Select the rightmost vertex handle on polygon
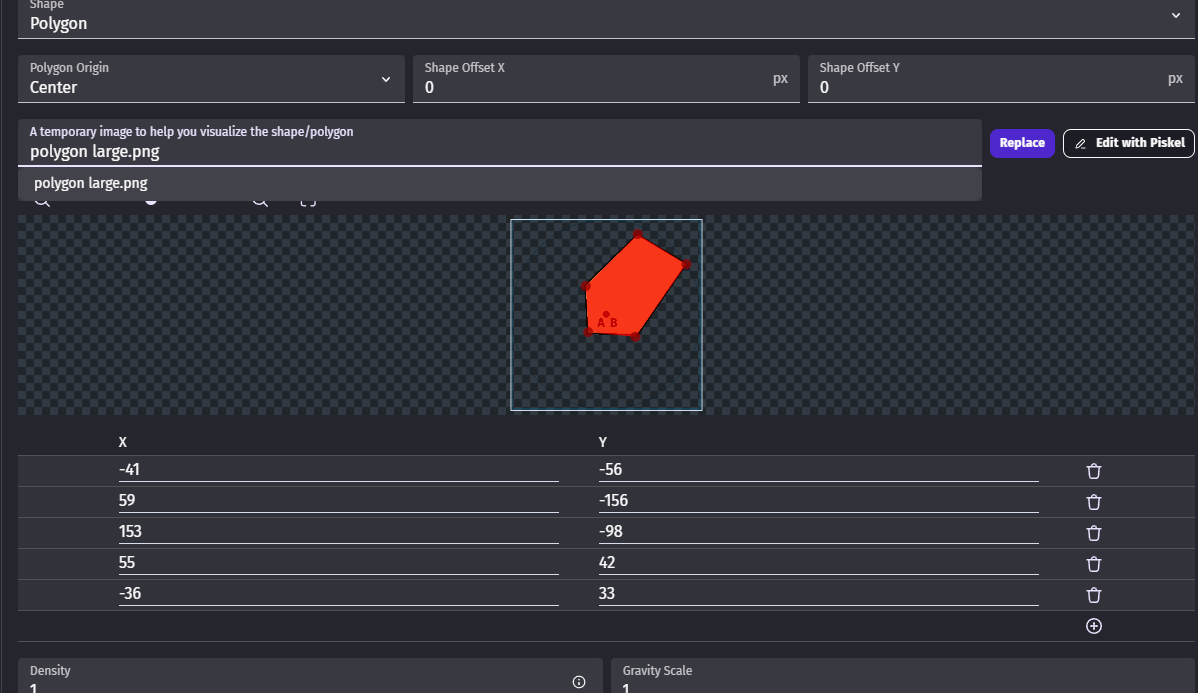 pos(686,264)
